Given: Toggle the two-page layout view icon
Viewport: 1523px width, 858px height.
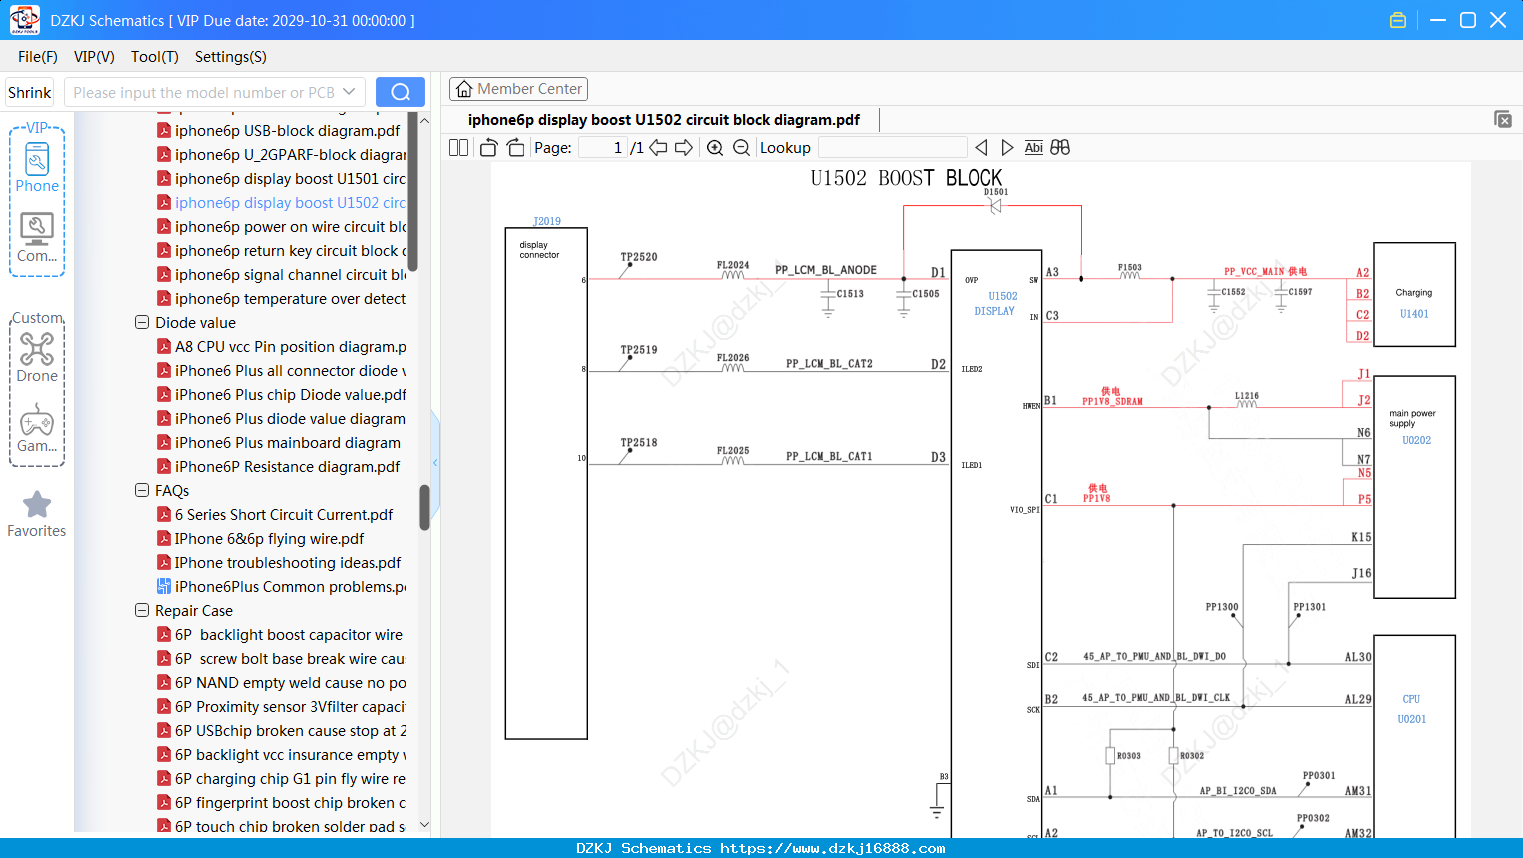Looking at the screenshot, I should click(x=459, y=147).
